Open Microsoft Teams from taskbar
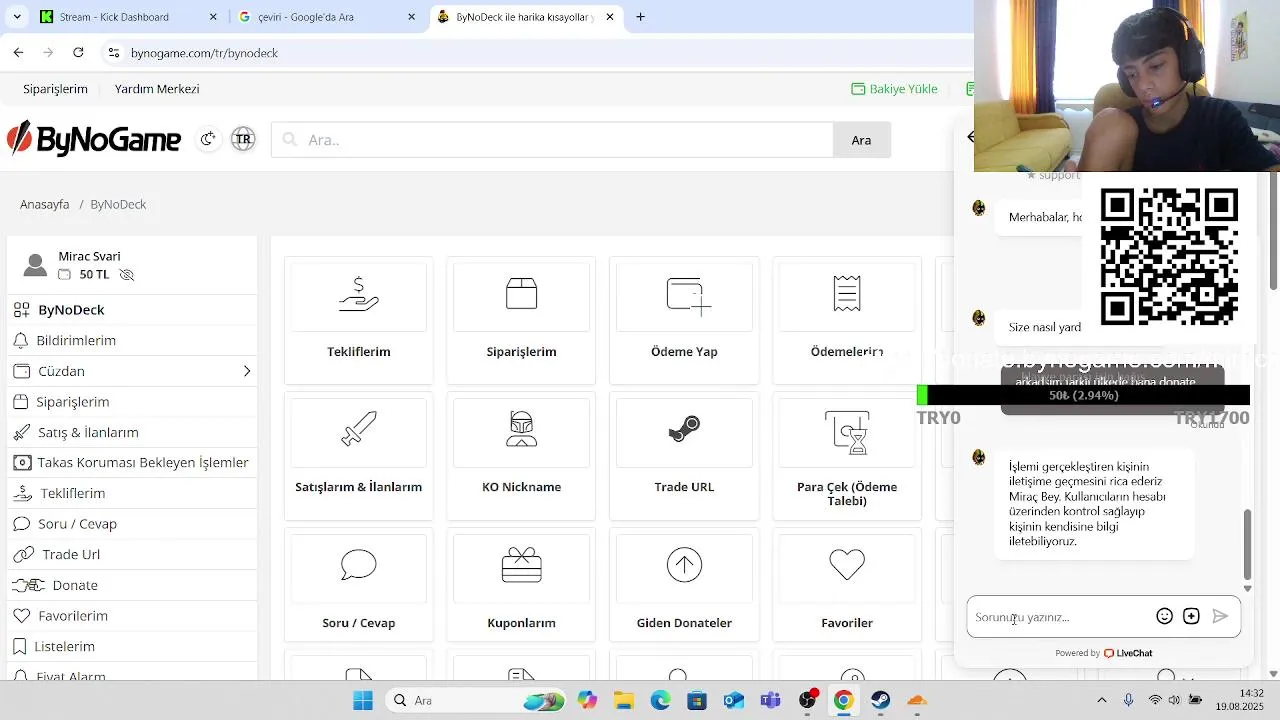The width and height of the screenshot is (1280, 720). click(x=770, y=700)
